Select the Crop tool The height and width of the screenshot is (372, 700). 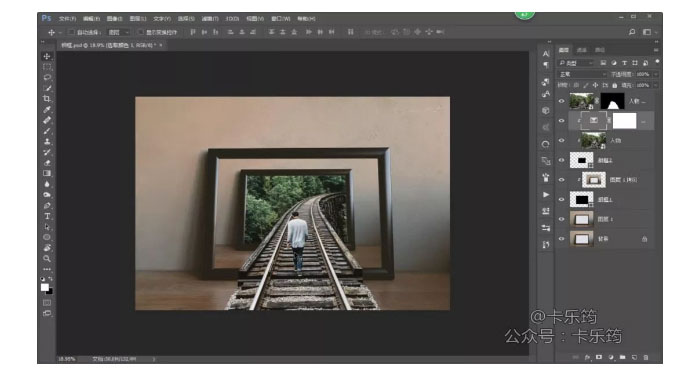[47, 99]
